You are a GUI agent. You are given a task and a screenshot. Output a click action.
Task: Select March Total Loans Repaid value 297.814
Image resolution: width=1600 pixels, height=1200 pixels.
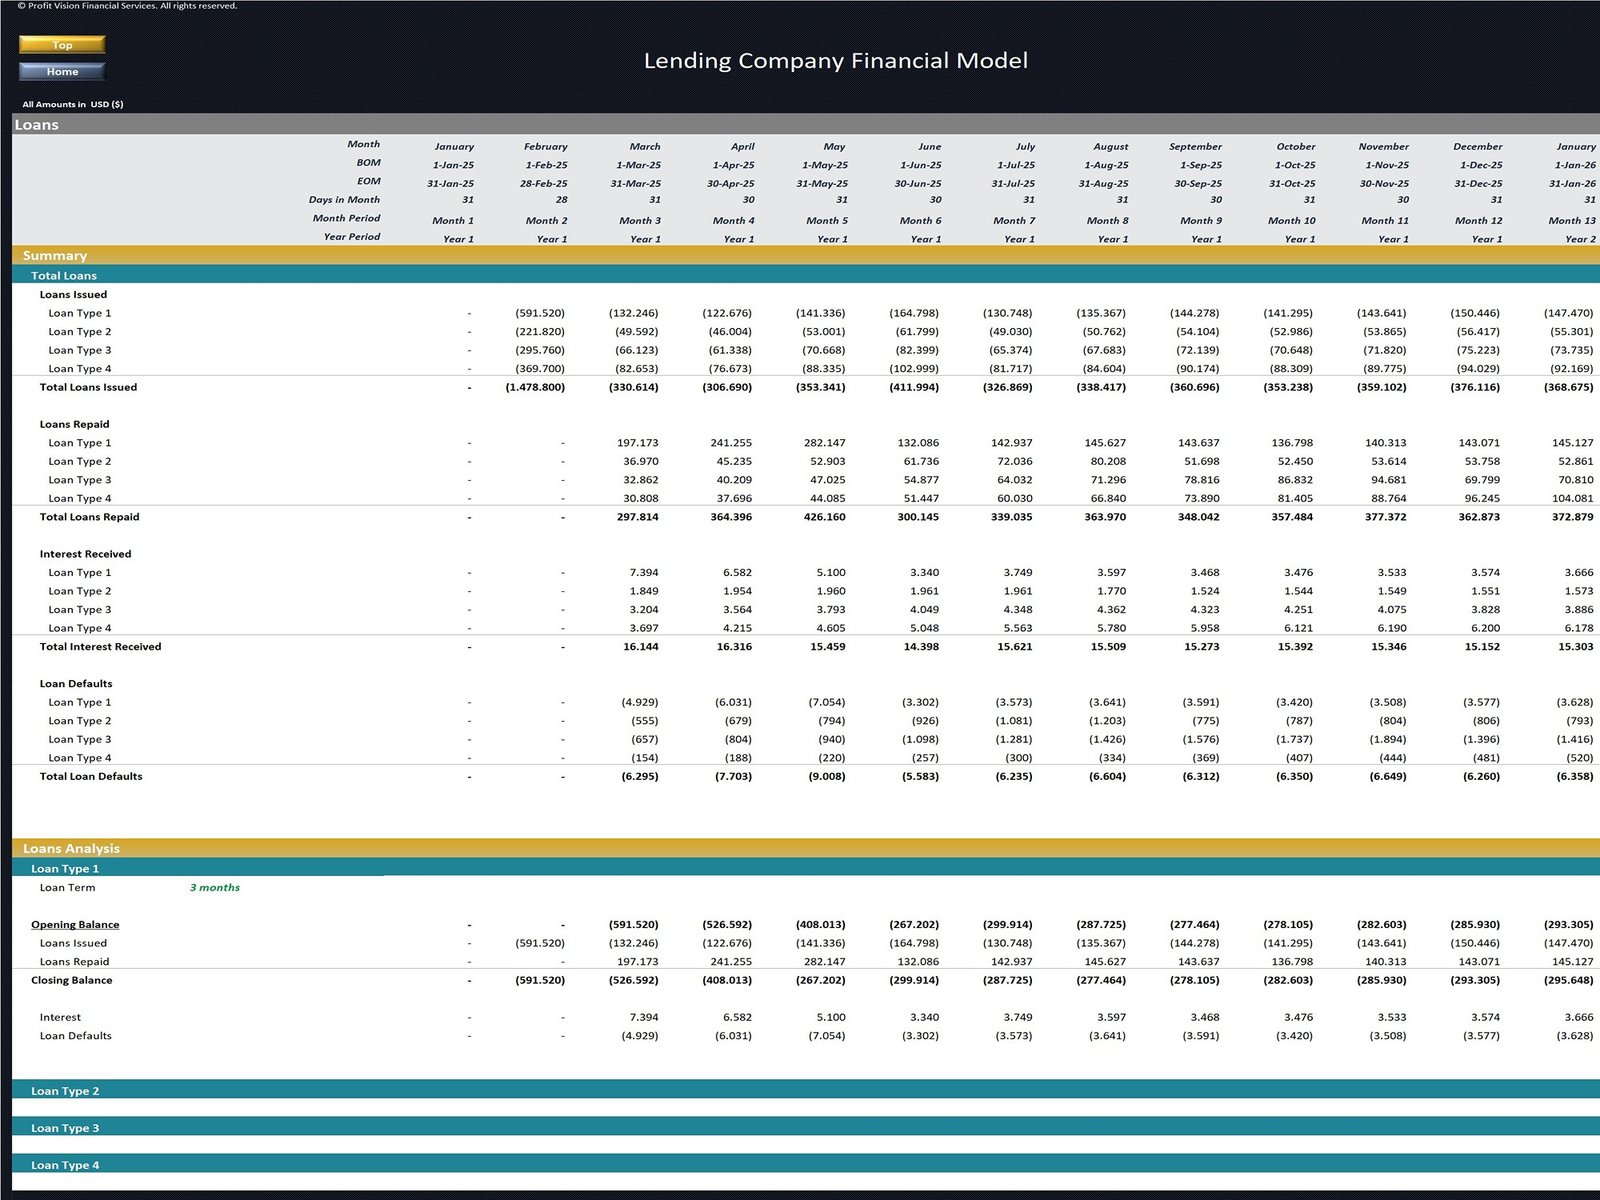click(637, 517)
